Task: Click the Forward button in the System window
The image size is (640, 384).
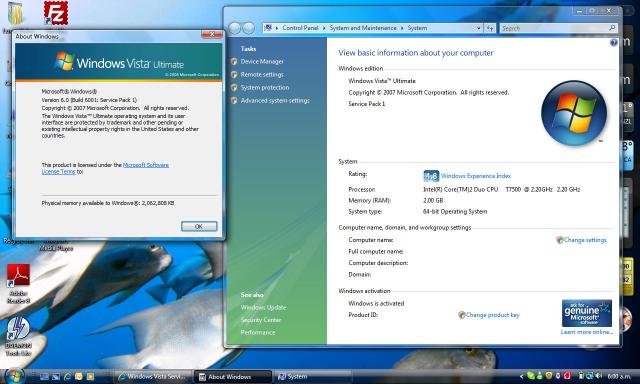Action: point(249,28)
